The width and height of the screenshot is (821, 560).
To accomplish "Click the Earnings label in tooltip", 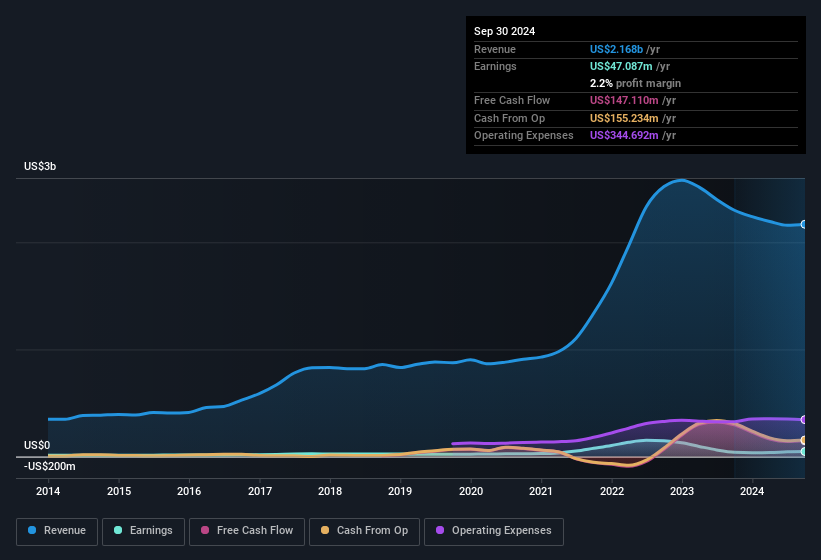I will (495, 66).
